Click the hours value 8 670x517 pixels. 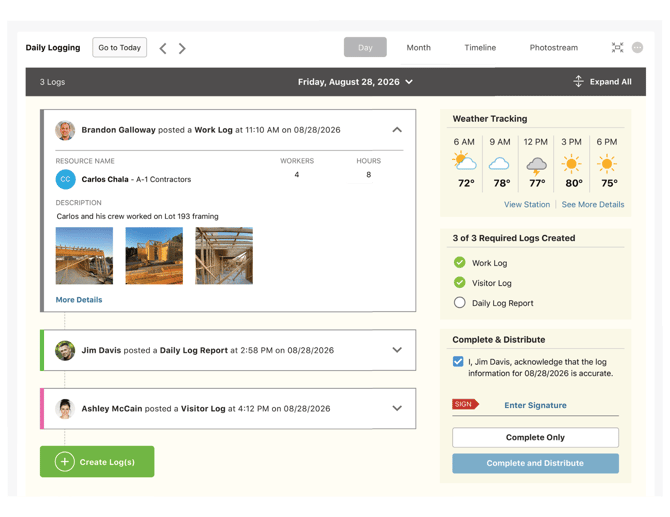[x=368, y=174]
